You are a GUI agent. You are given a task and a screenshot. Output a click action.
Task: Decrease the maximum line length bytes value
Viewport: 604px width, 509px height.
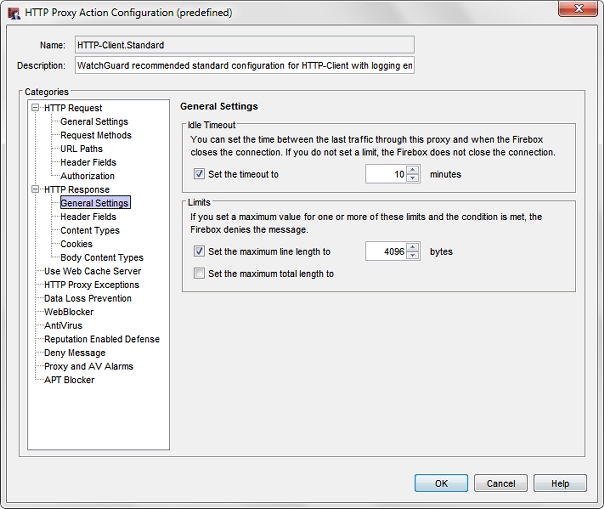[x=413, y=257]
